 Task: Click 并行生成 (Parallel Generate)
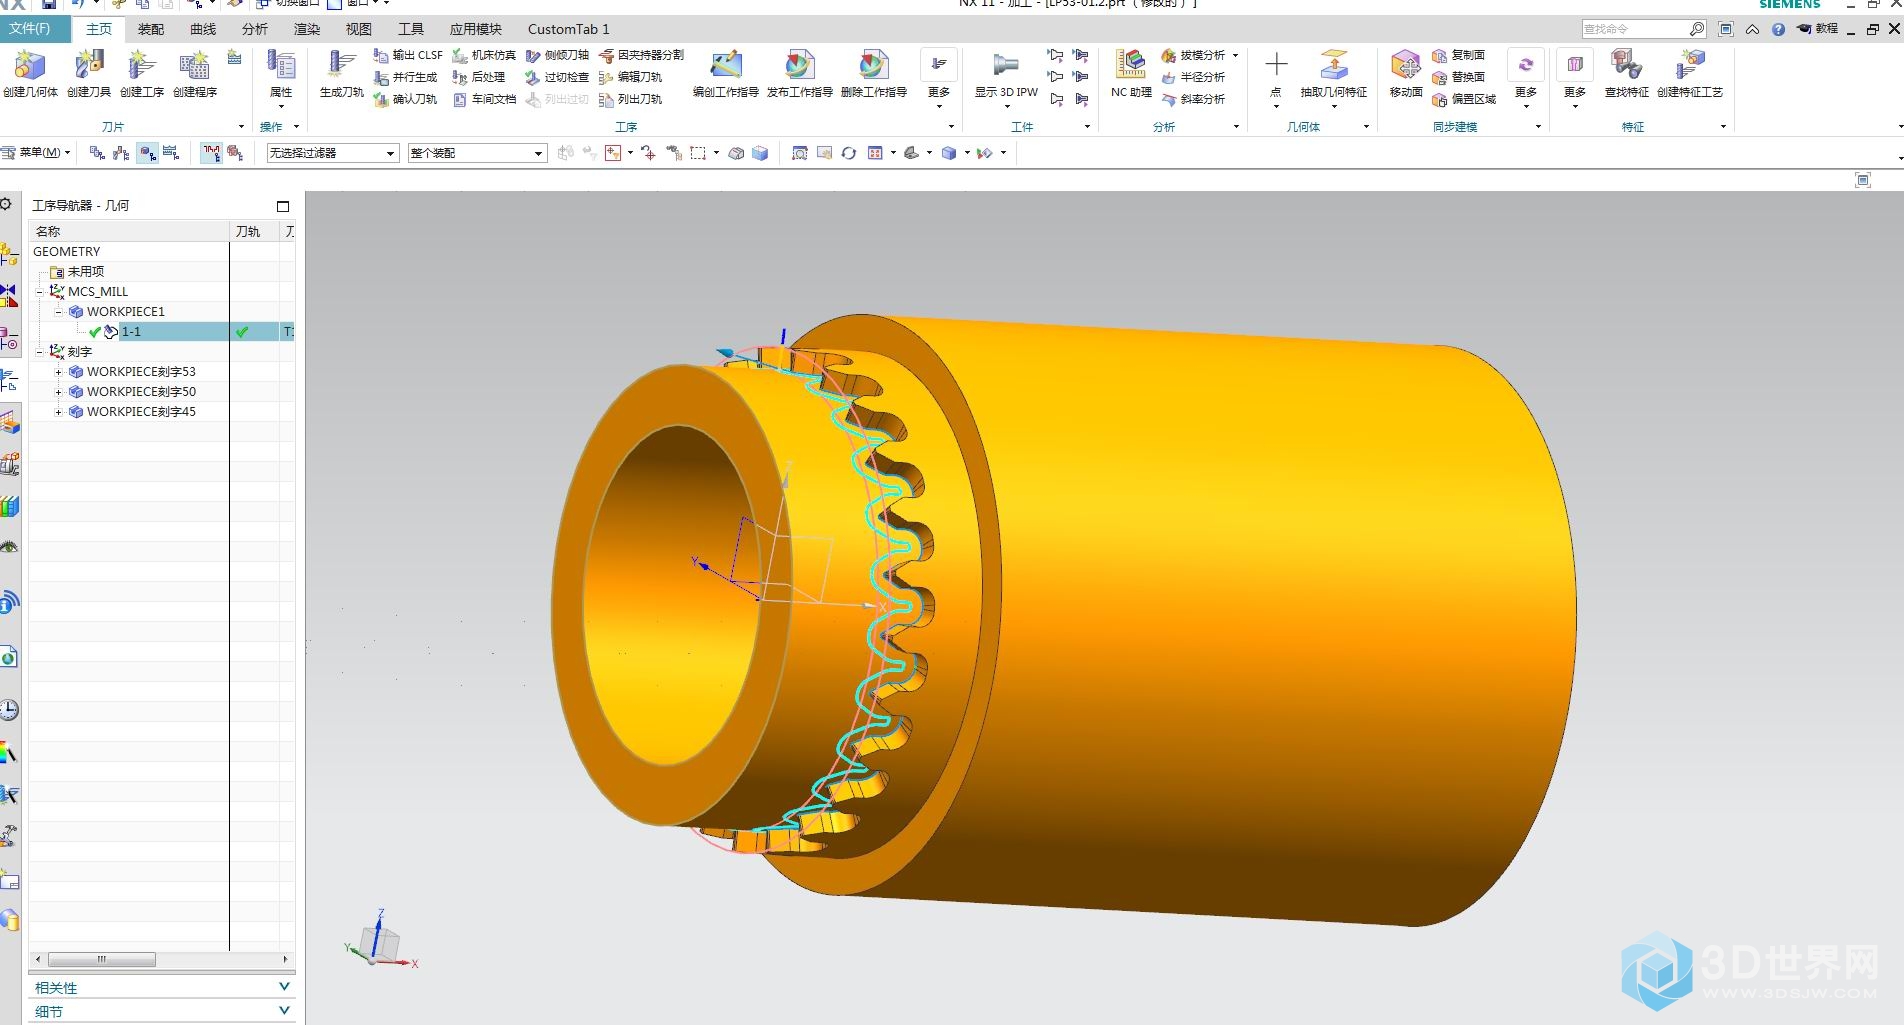[x=405, y=77]
